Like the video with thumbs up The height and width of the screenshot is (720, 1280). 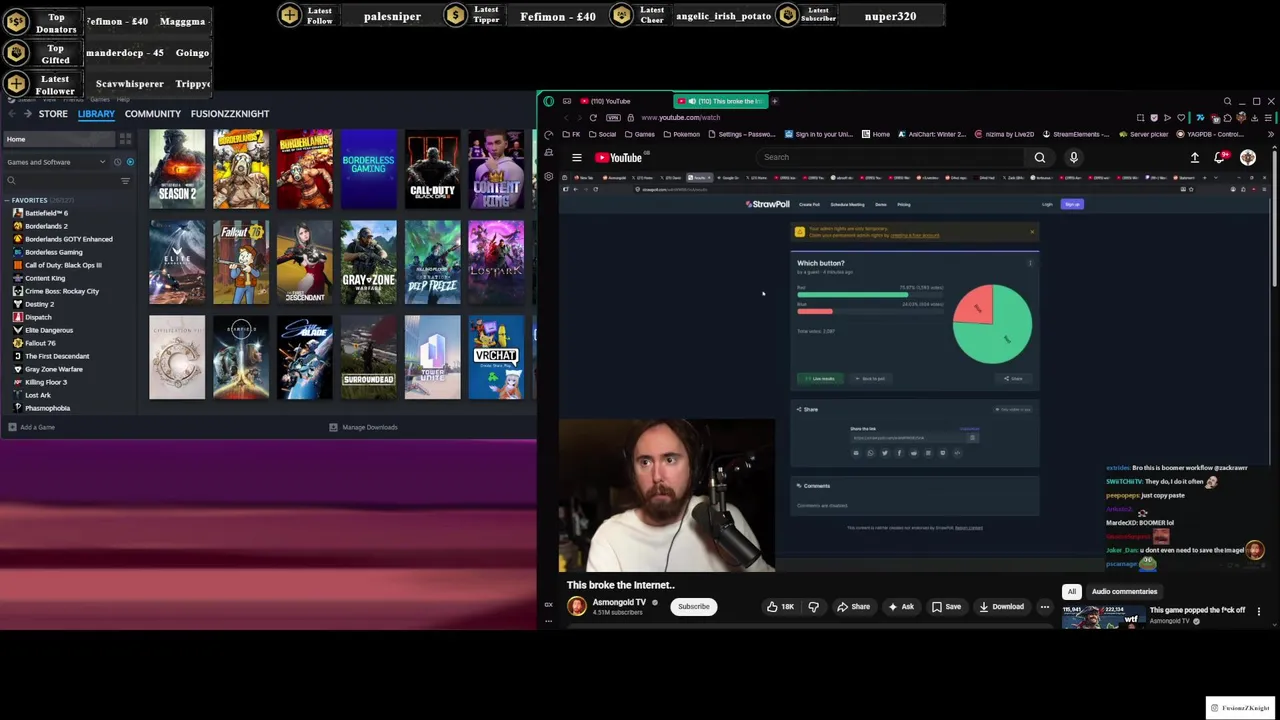(781, 606)
